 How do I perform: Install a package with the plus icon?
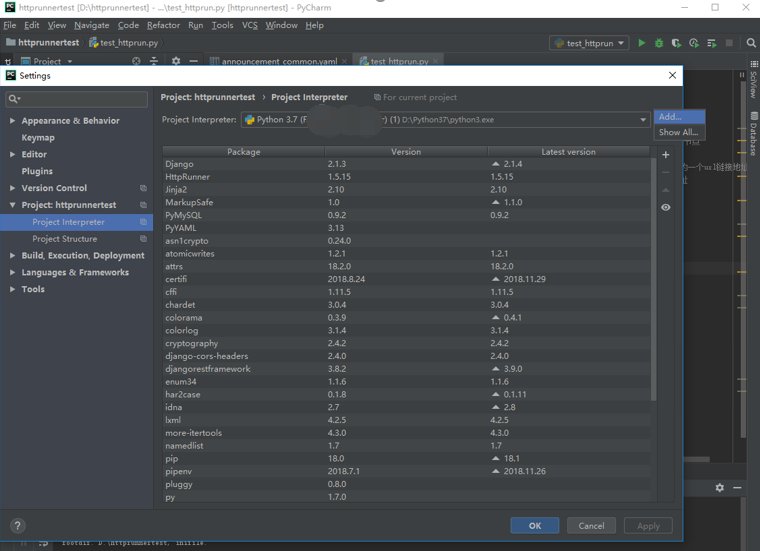tap(666, 155)
